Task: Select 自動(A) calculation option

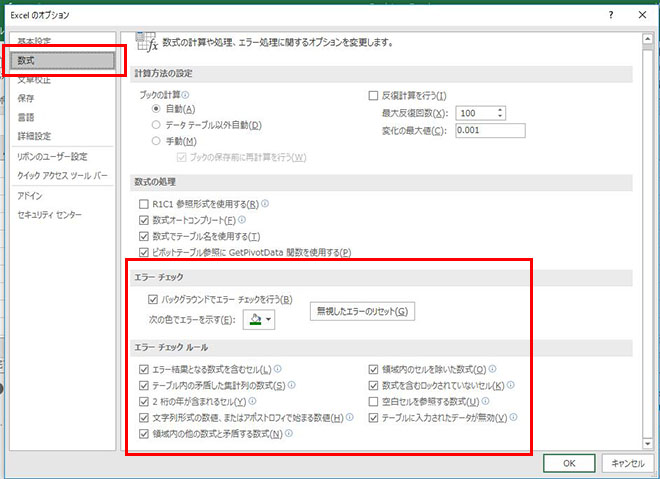Action: [x=156, y=109]
